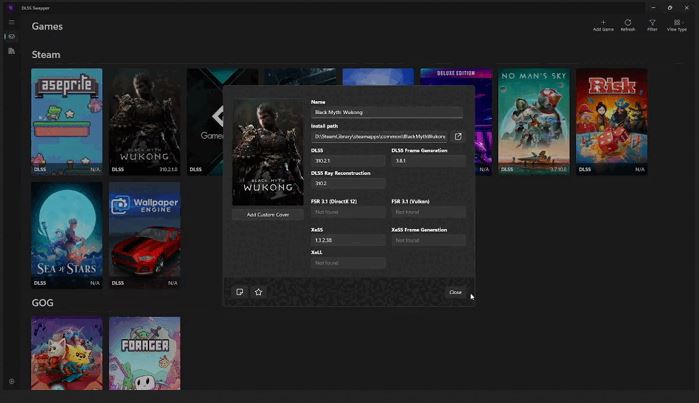The width and height of the screenshot is (699, 403).
Task: Click the Name input field
Action: click(x=387, y=112)
